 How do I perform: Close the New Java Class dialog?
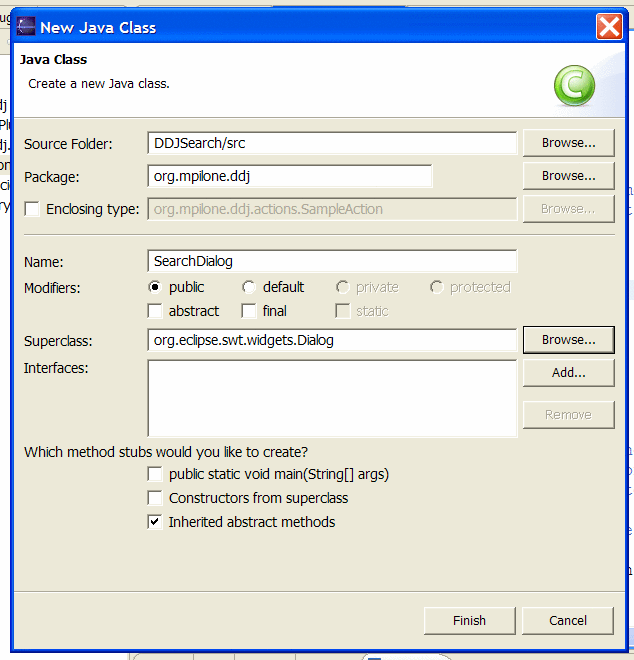click(x=609, y=27)
